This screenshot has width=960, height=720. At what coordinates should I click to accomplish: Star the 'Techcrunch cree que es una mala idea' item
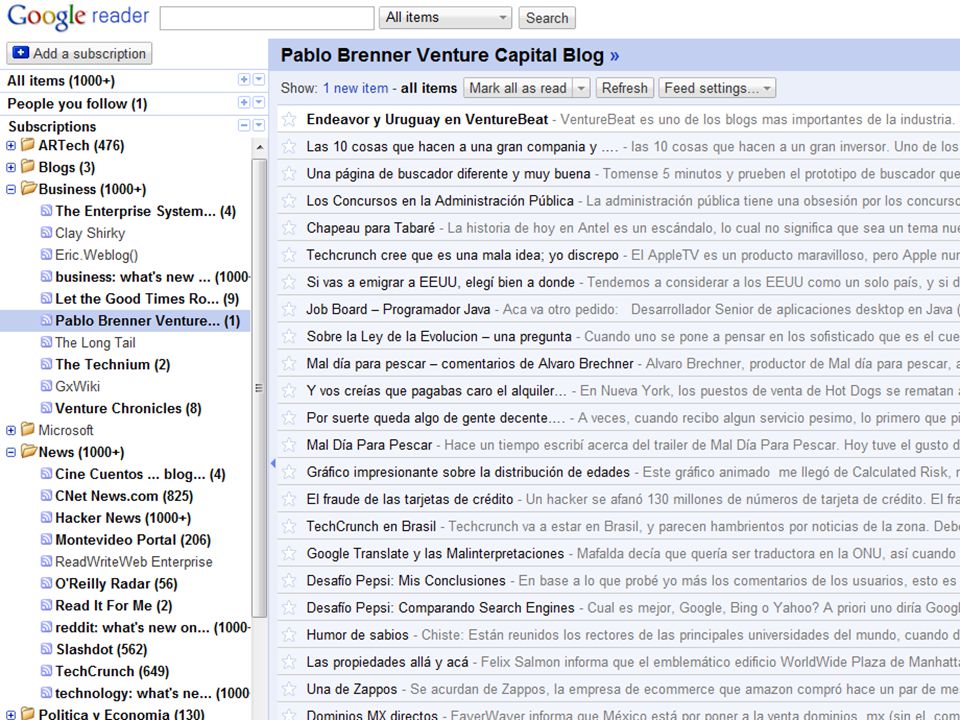289,255
